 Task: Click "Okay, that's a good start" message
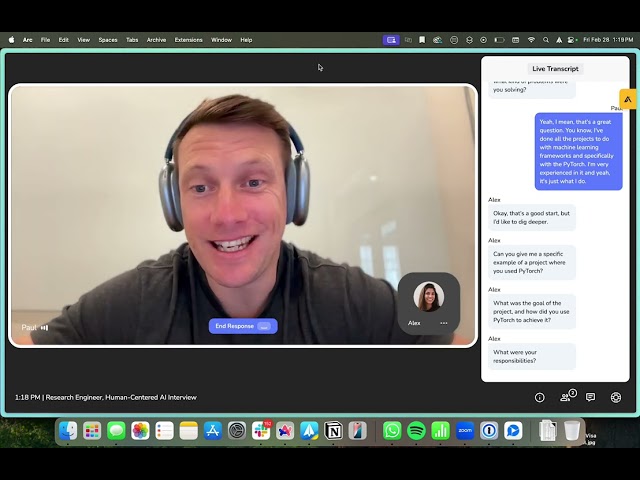click(x=532, y=218)
